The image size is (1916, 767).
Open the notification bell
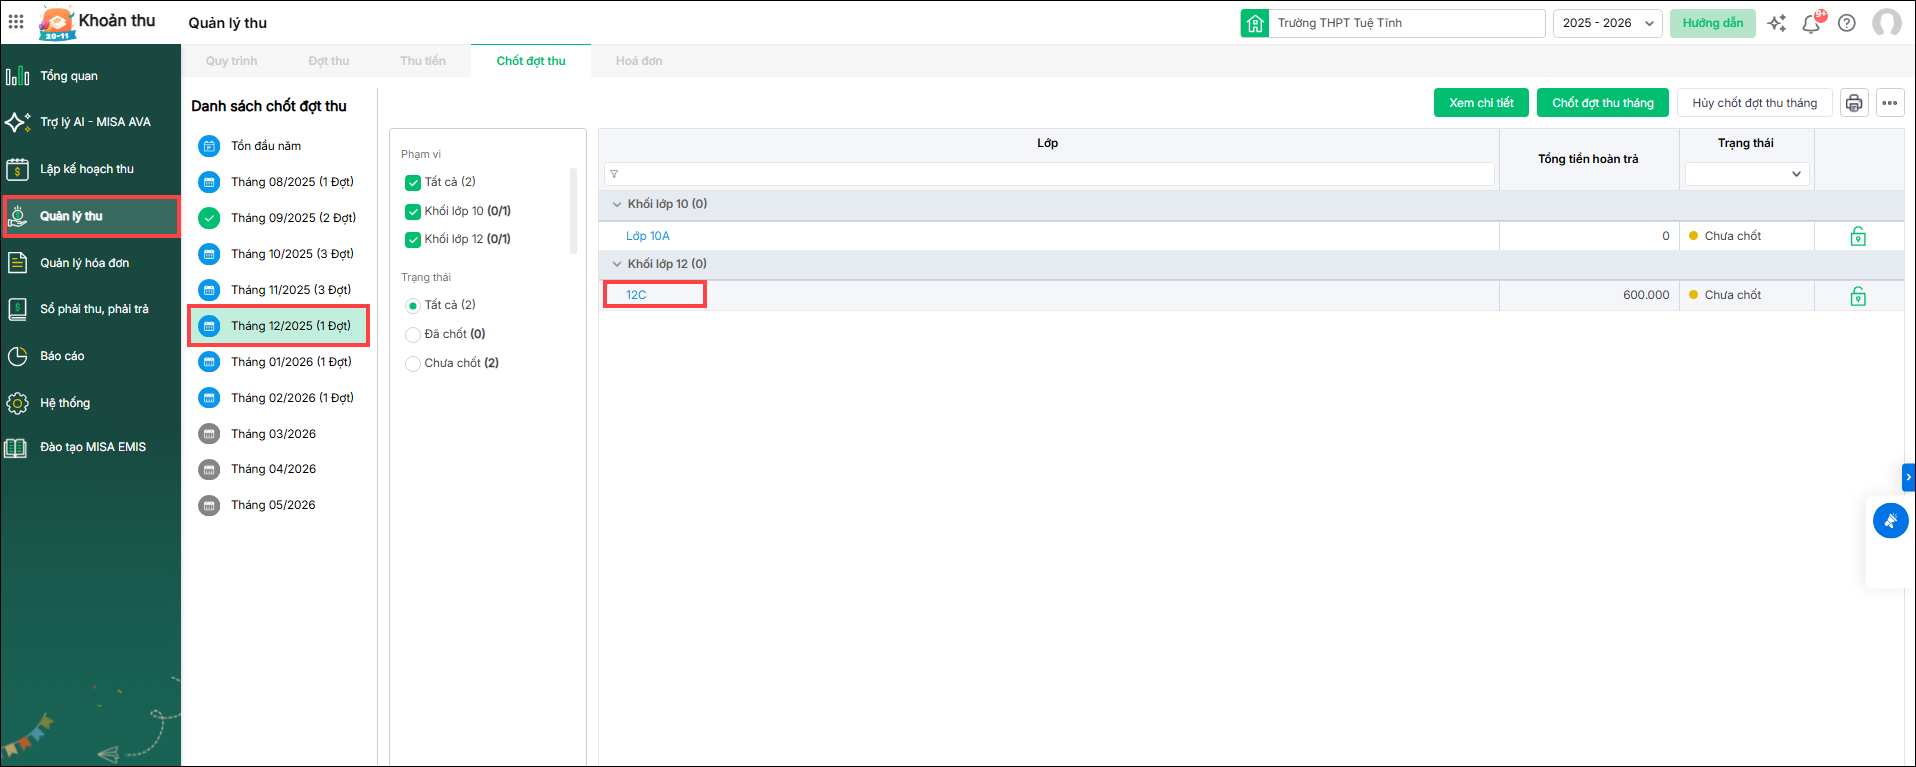(x=1811, y=23)
